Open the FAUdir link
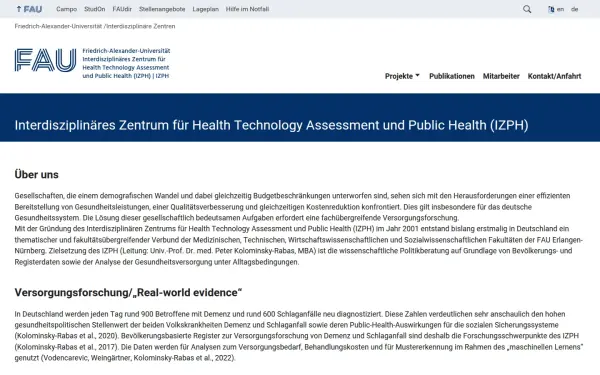This screenshot has height=375, width=600. point(122,9)
